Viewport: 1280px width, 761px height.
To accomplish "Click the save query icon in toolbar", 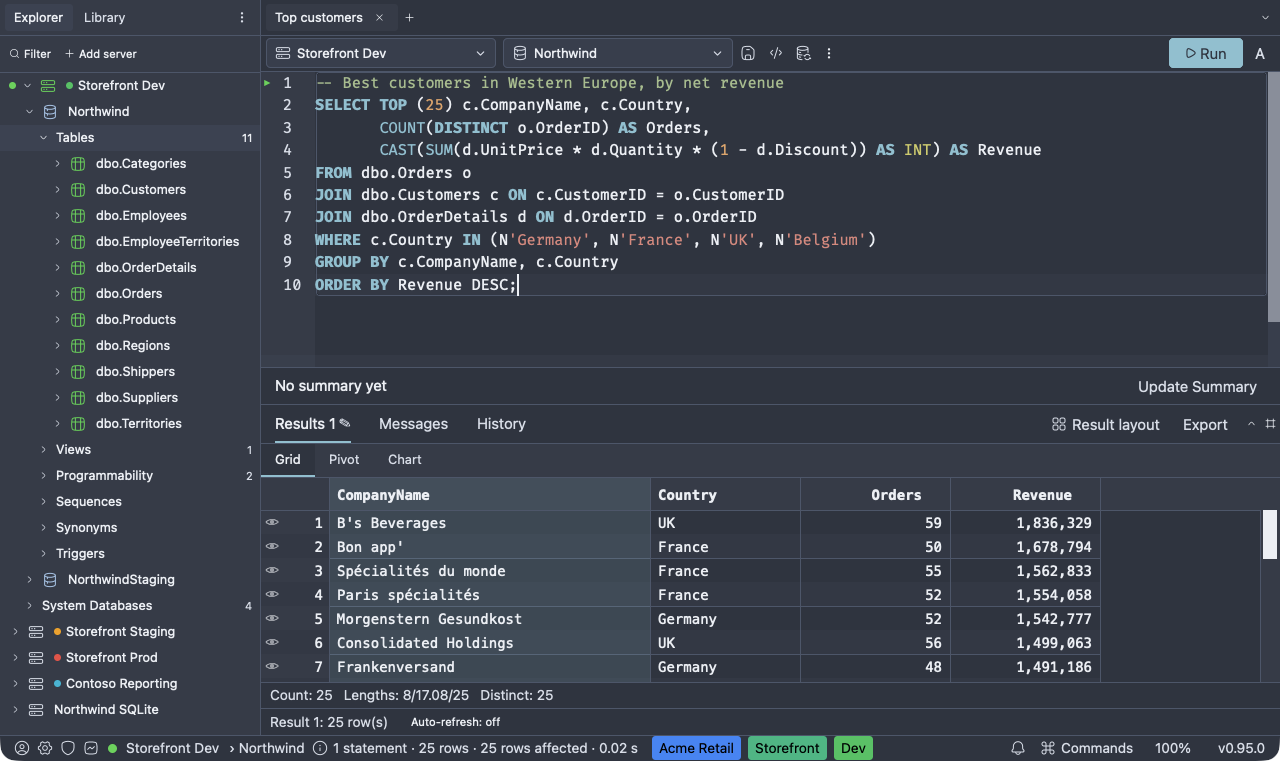I will (748, 53).
